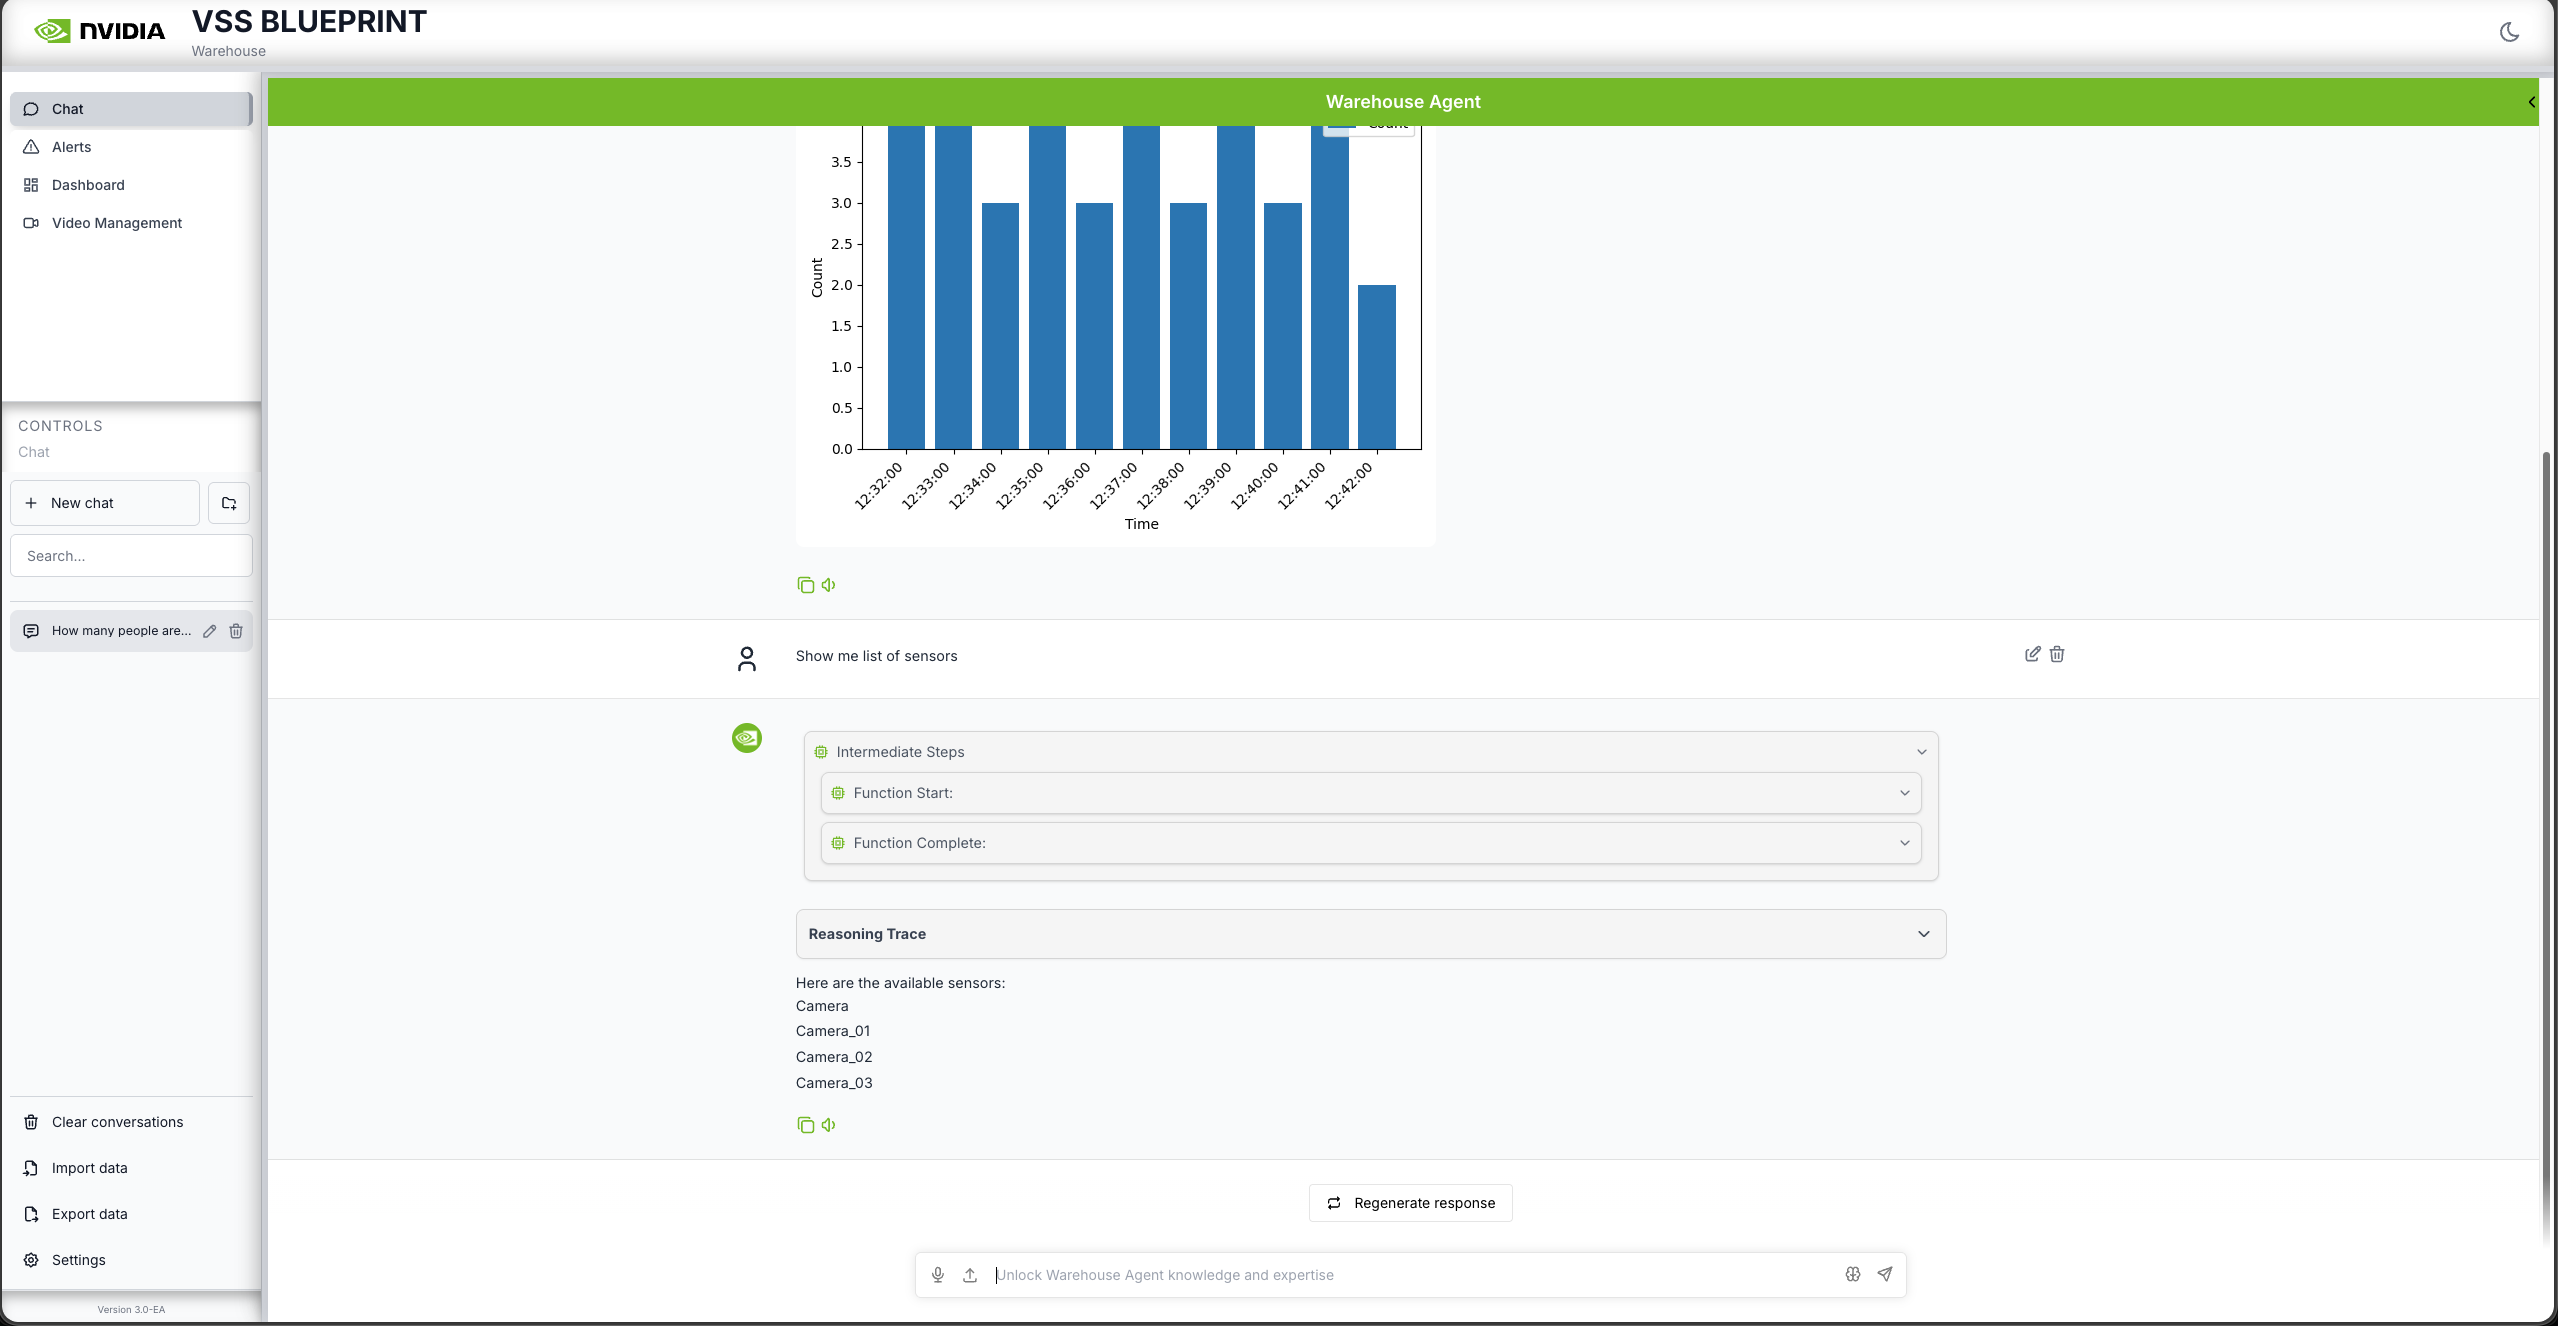The height and width of the screenshot is (1326, 2558).
Task: Delete the 'Show me list of sensors' message
Action: pyautogui.click(x=2057, y=654)
